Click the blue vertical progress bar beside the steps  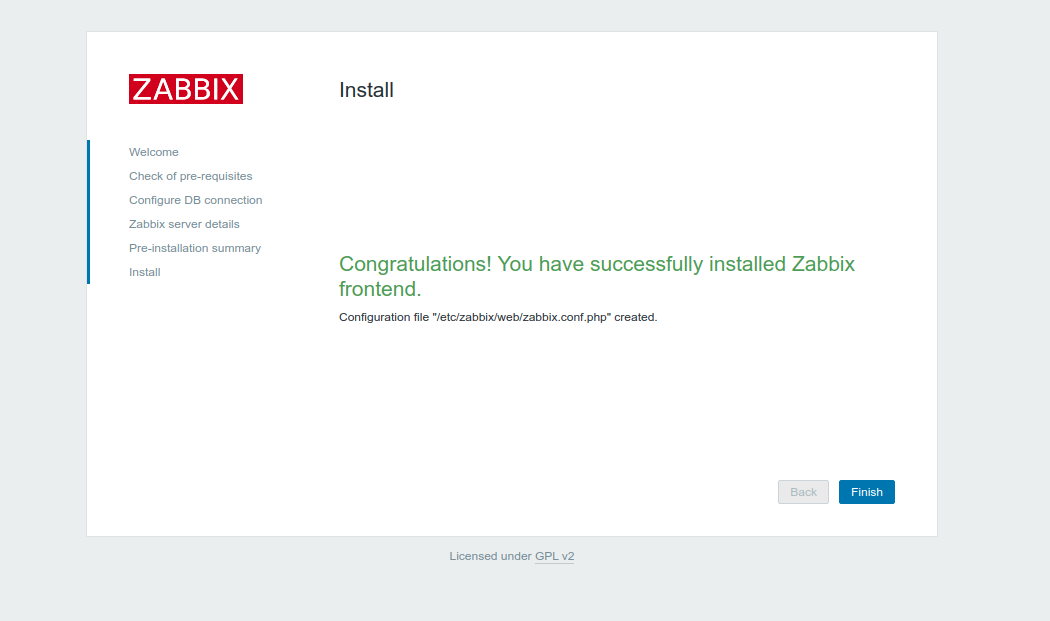pos(88,212)
